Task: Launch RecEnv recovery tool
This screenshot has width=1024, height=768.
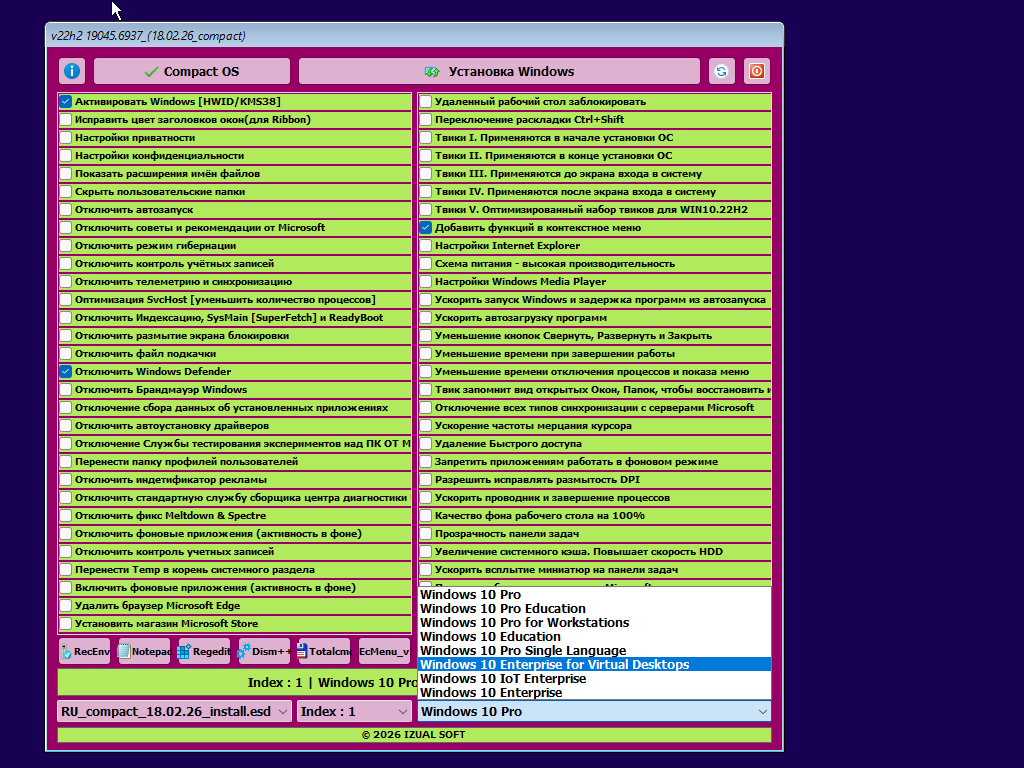Action: [85, 651]
